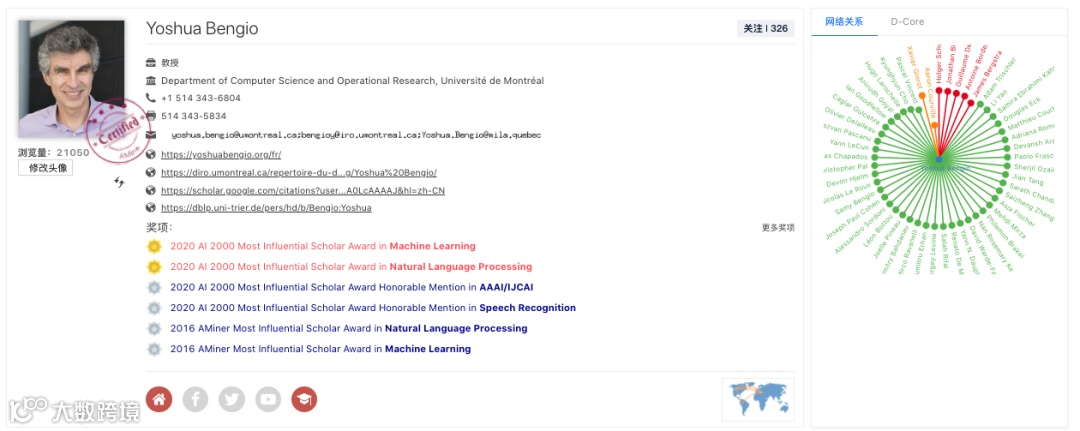1080x431 pixels.
Task: Click the small swap arrows icon under avatar
Action: point(119,182)
